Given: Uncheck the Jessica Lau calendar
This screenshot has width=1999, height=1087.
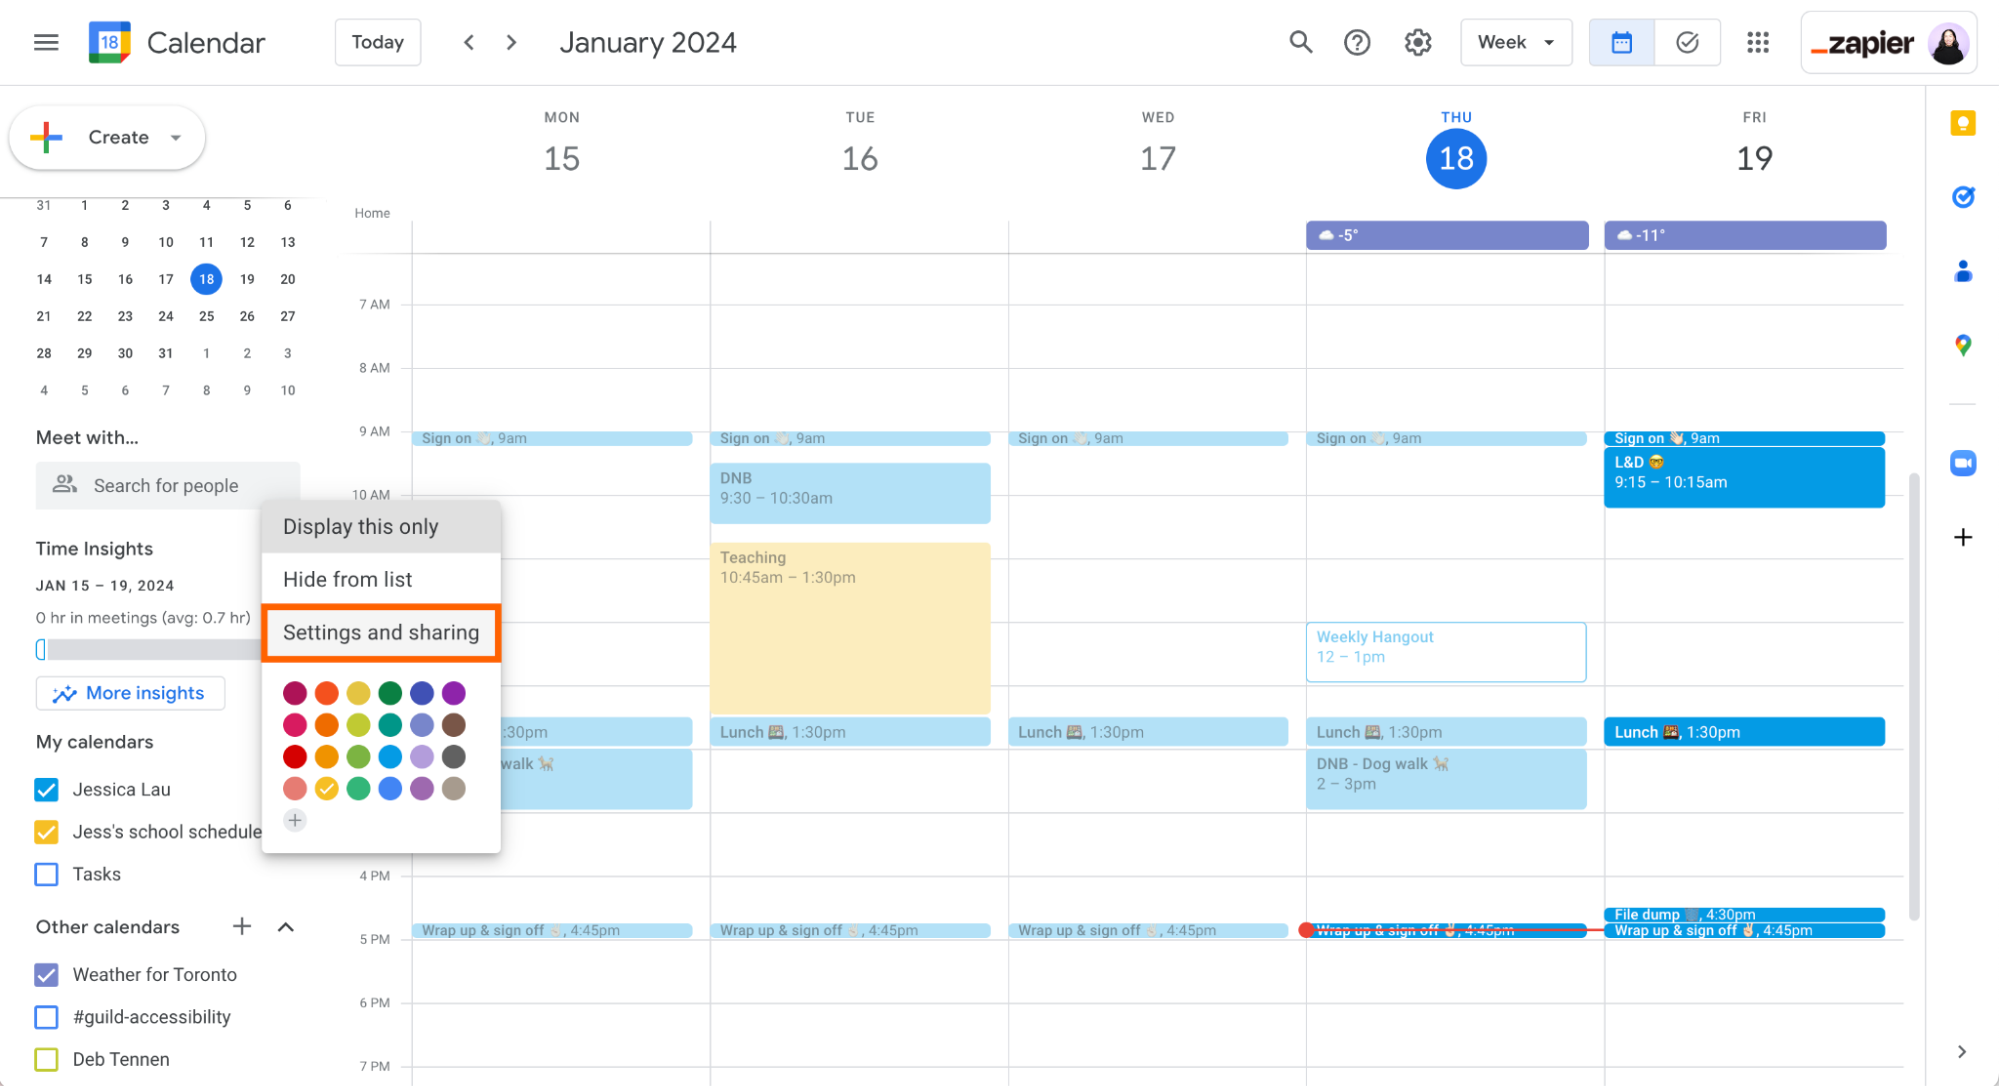Looking at the screenshot, I should click(46, 789).
